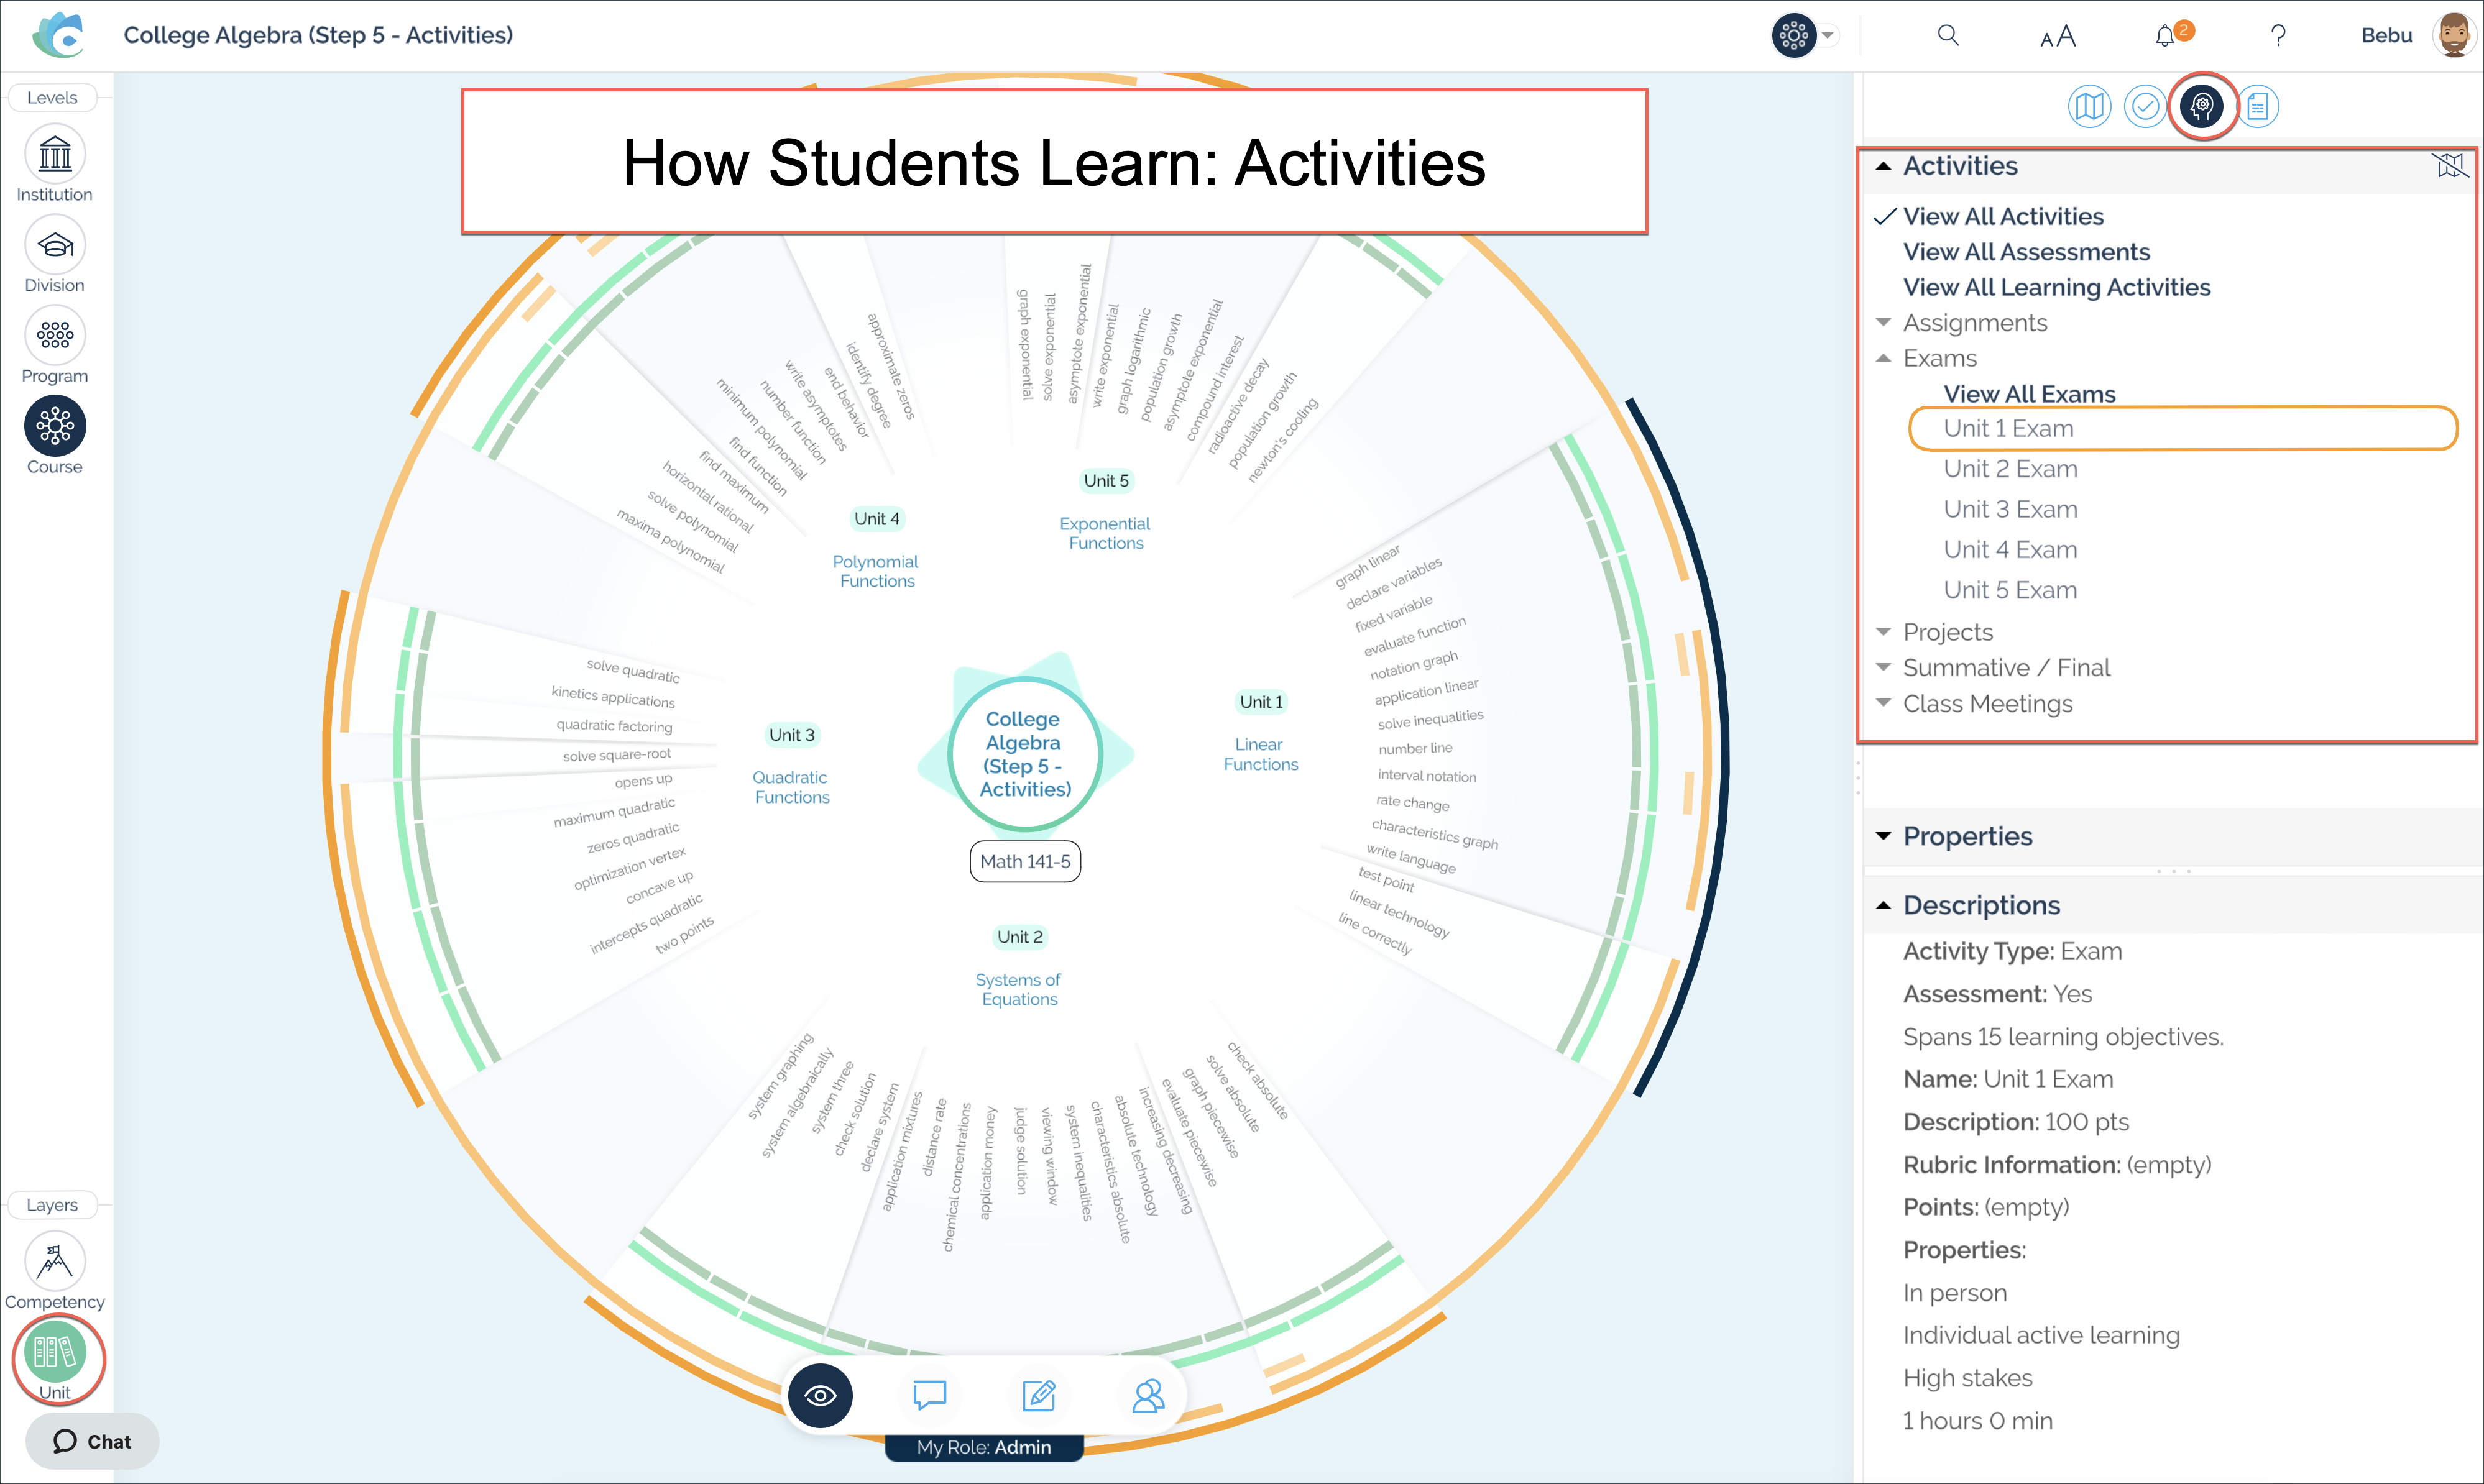Open the map view icon in the right toolbar

point(2090,105)
